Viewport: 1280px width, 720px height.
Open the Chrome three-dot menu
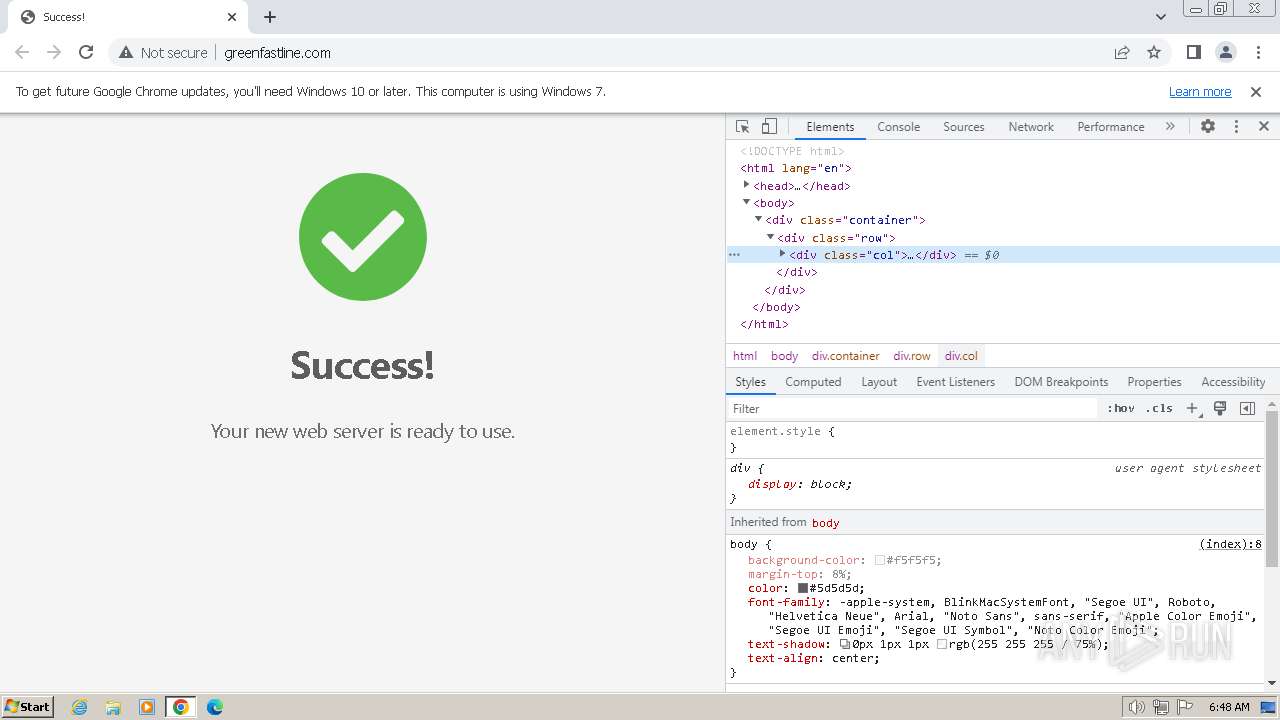pyautogui.click(x=1257, y=52)
